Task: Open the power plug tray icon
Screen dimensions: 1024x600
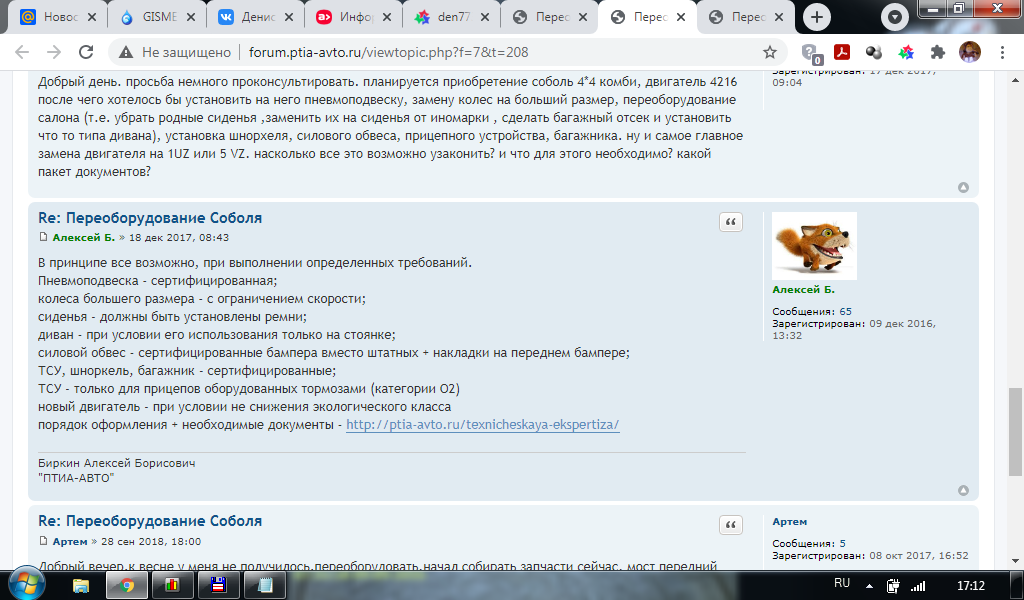Action: tap(893, 586)
